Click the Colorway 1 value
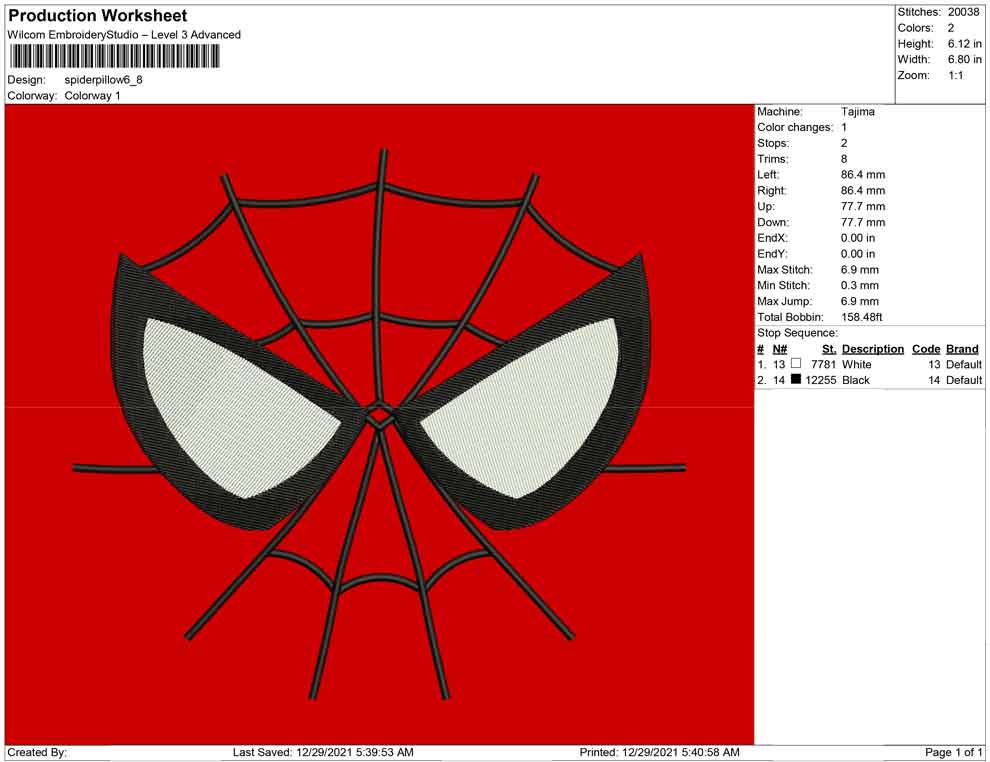The width and height of the screenshot is (990, 762). pos(92,95)
